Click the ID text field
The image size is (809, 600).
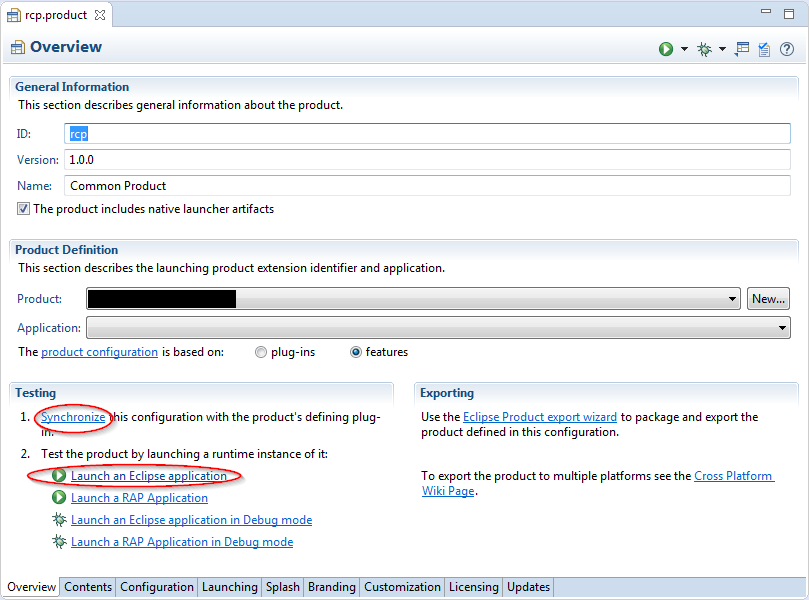427,134
